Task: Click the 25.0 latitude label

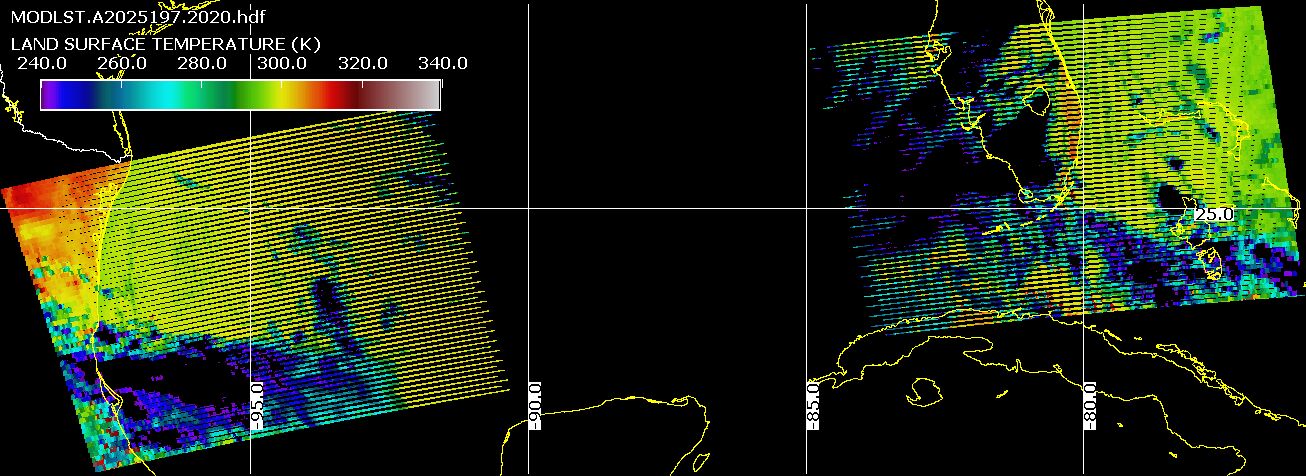Action: [x=1215, y=214]
